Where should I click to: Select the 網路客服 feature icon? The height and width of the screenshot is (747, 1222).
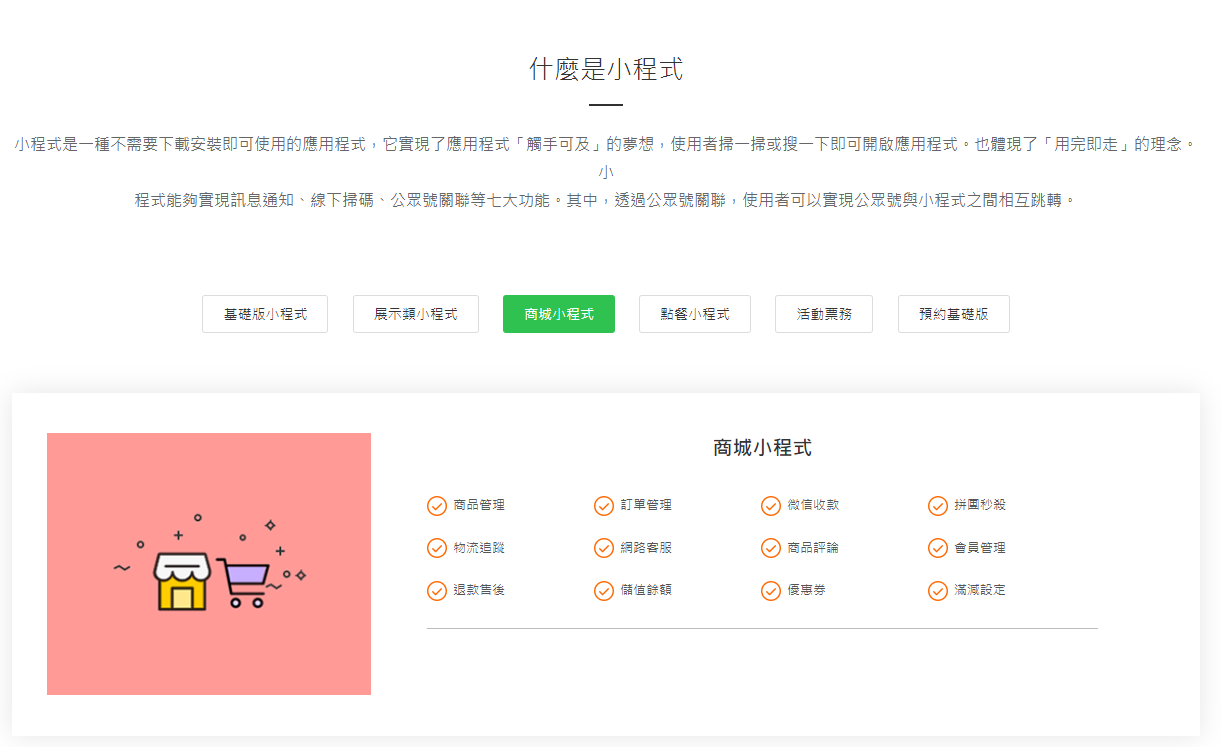click(604, 548)
